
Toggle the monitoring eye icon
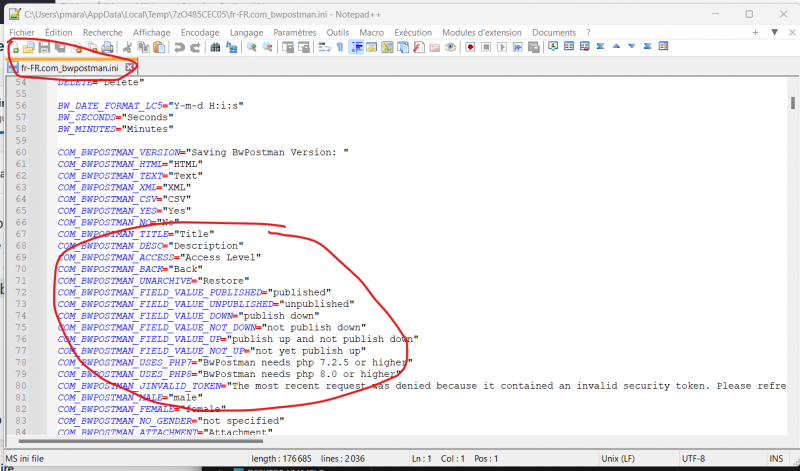pyautogui.click(x=451, y=47)
